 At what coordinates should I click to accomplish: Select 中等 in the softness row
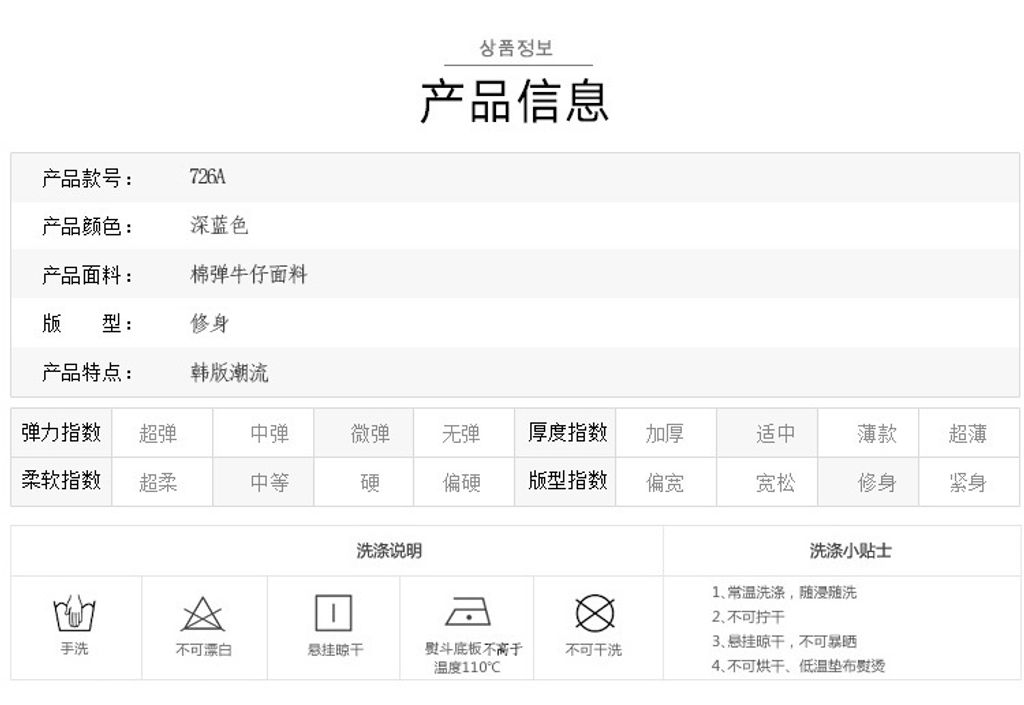tap(269, 483)
